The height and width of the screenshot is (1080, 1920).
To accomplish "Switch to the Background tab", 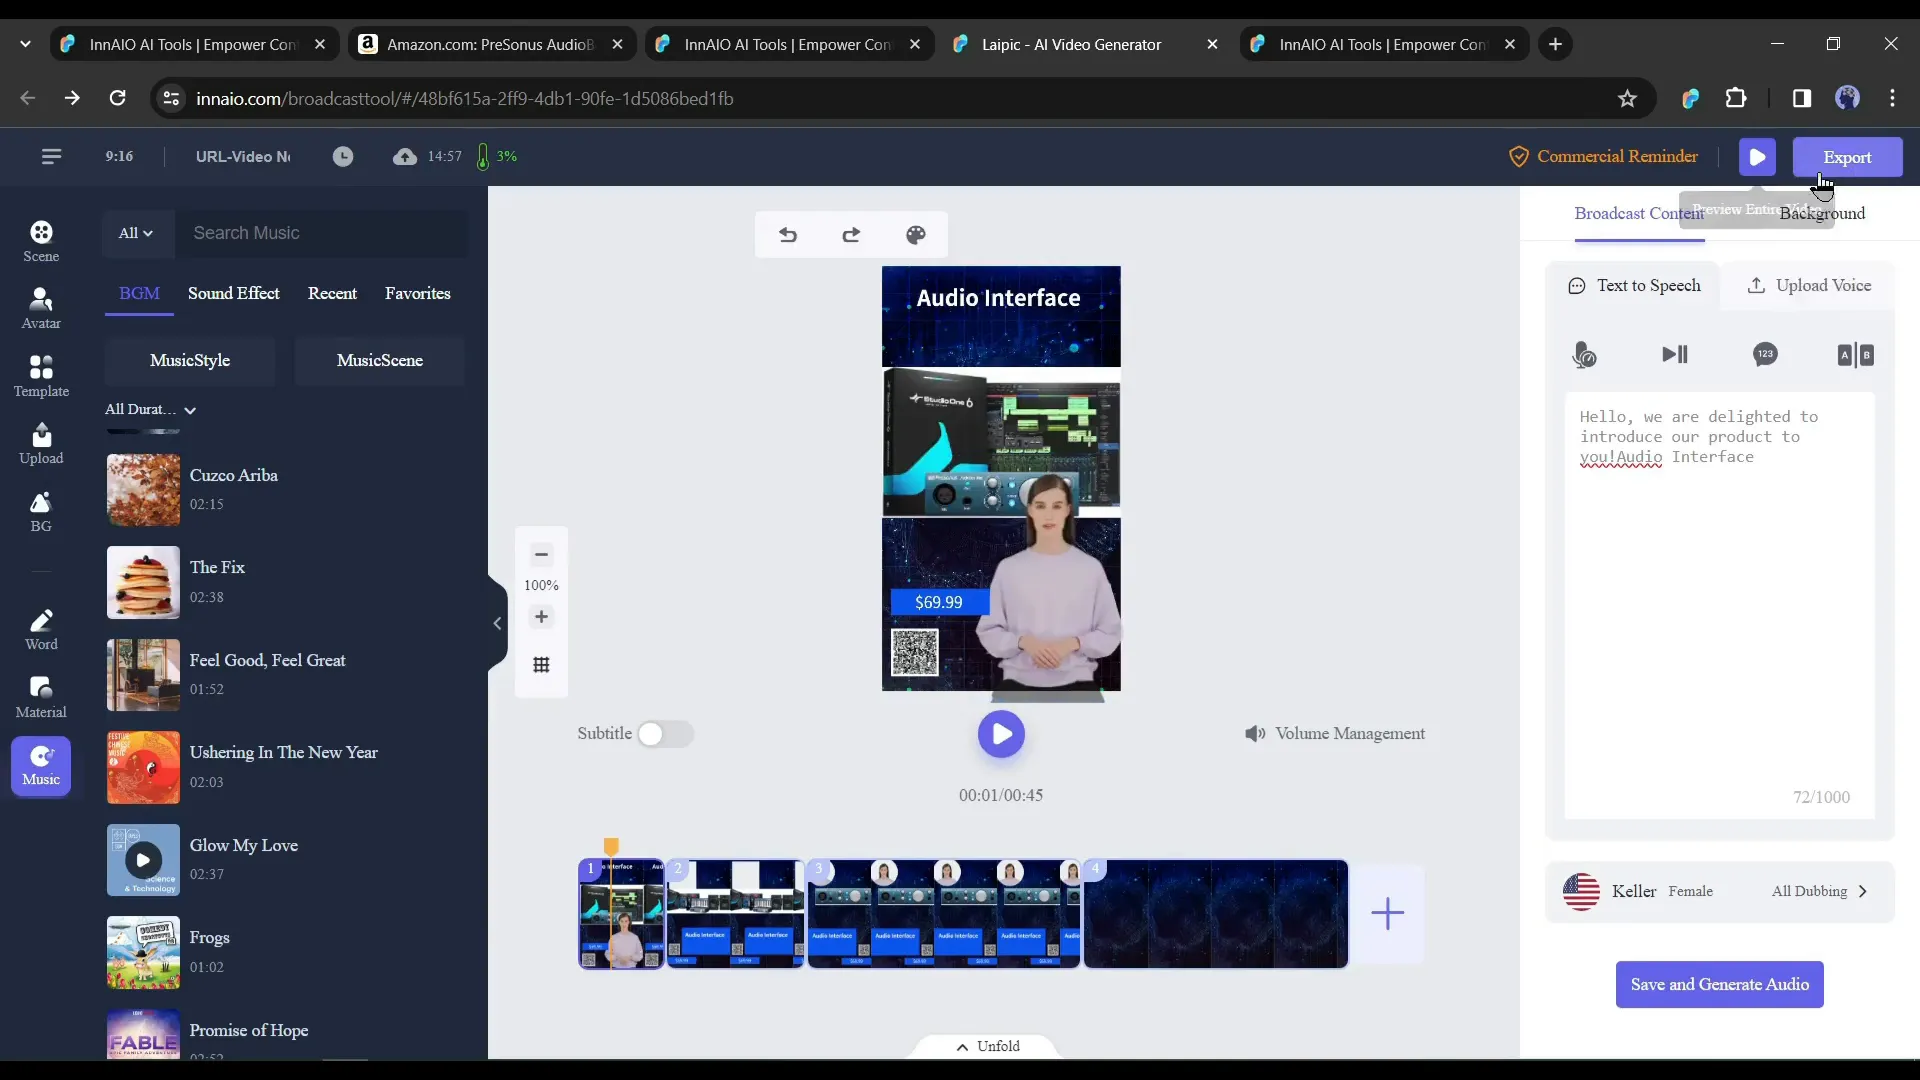I will [1822, 211].
